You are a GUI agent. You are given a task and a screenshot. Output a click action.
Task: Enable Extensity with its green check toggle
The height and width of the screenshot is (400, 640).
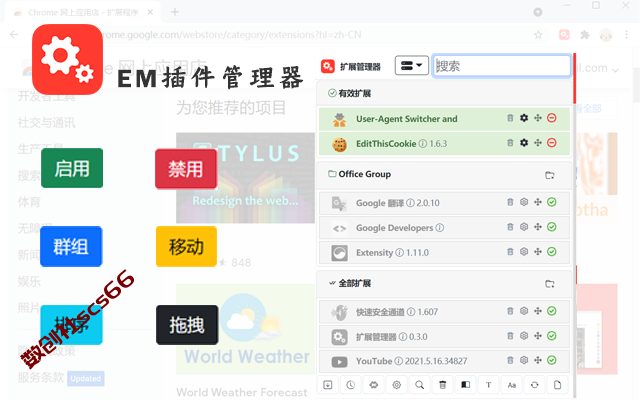point(552,252)
